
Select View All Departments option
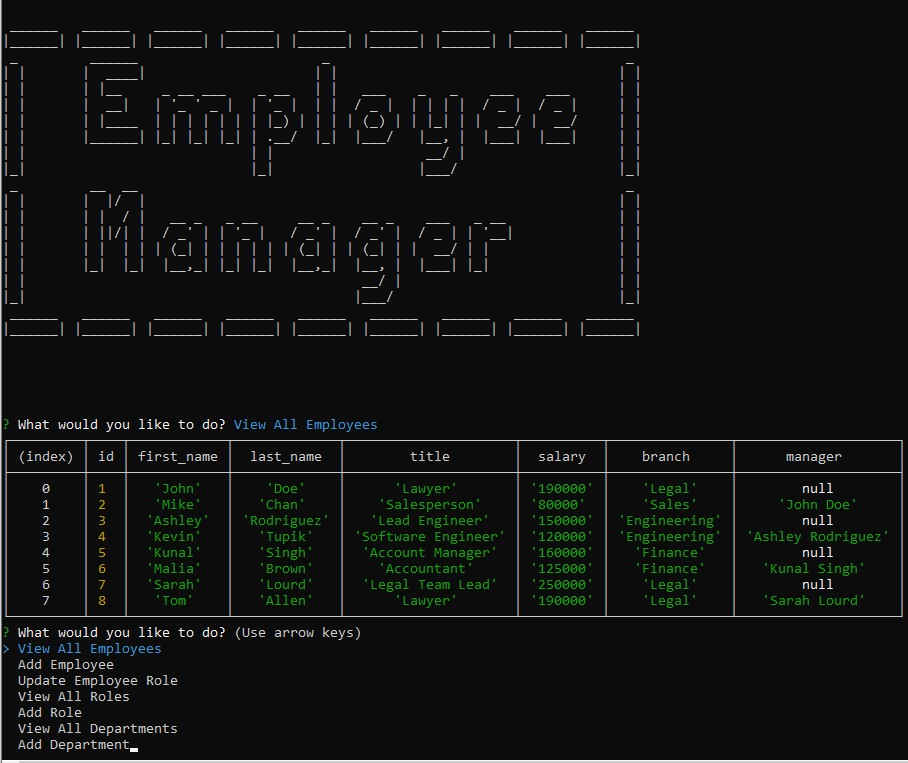(97, 729)
